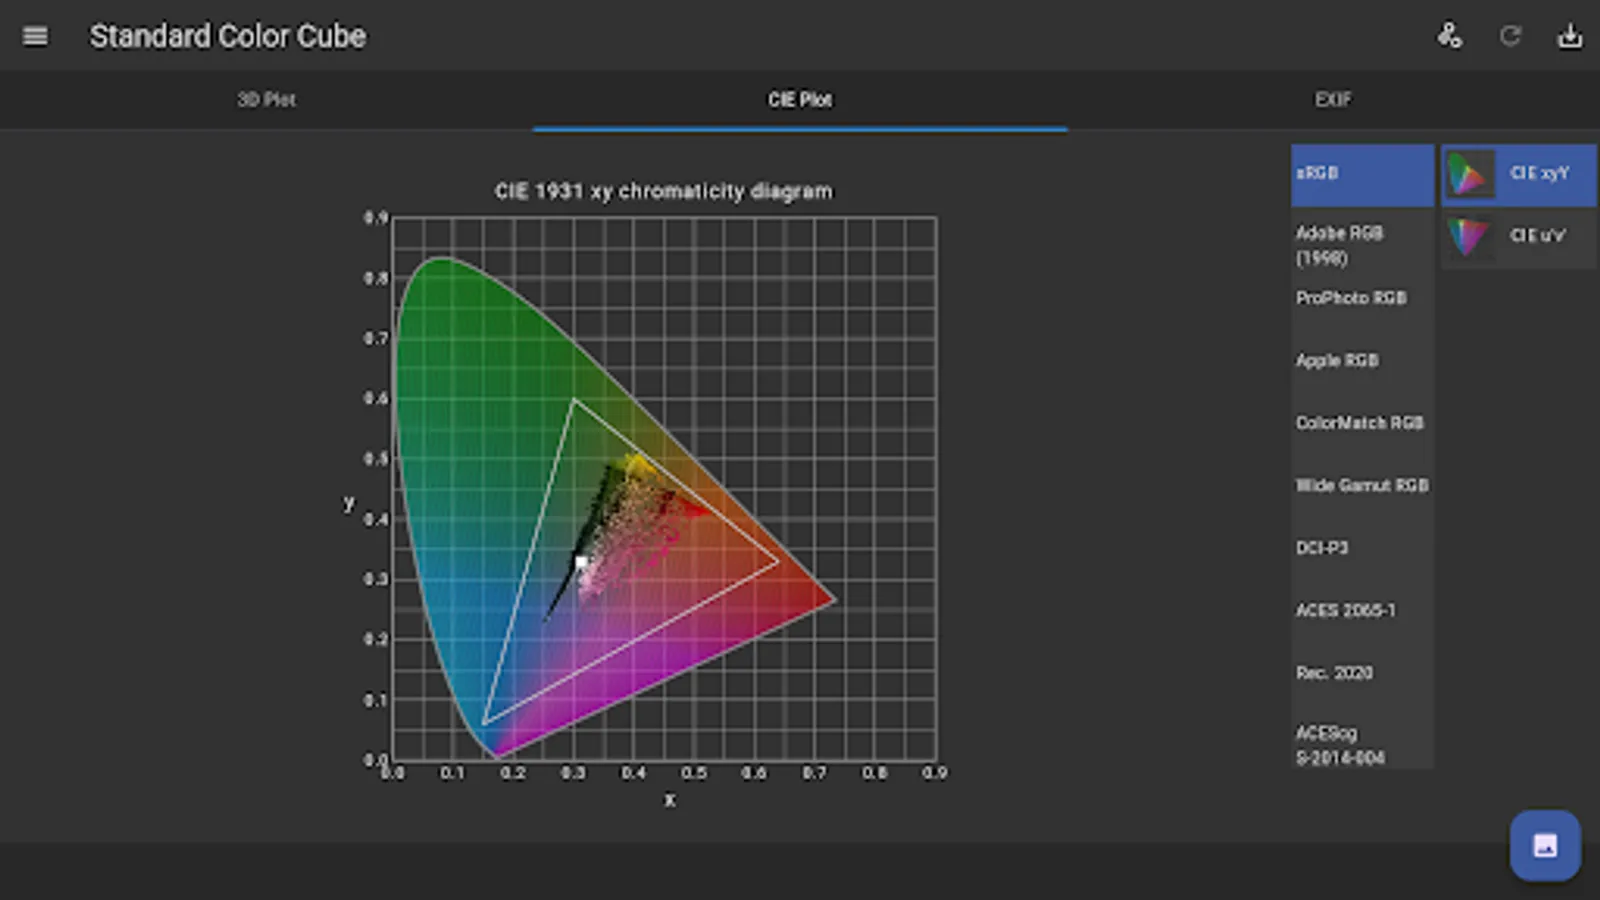
Task: Select the sRGB color space
Action: [1362, 175]
